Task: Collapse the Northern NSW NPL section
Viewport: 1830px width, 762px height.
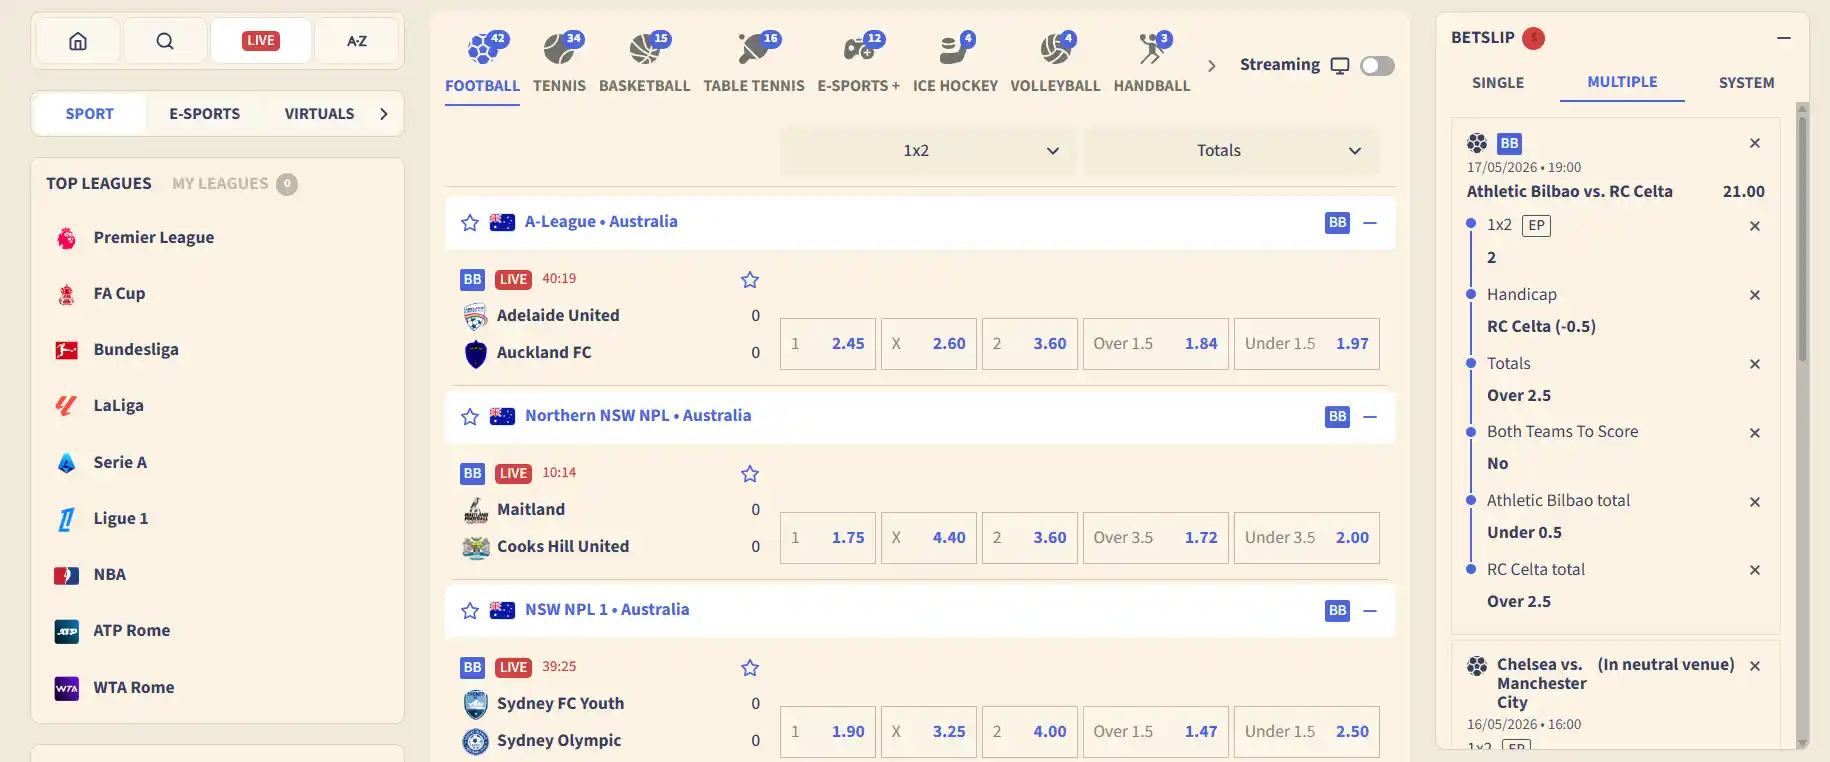Action: pos(1370,416)
